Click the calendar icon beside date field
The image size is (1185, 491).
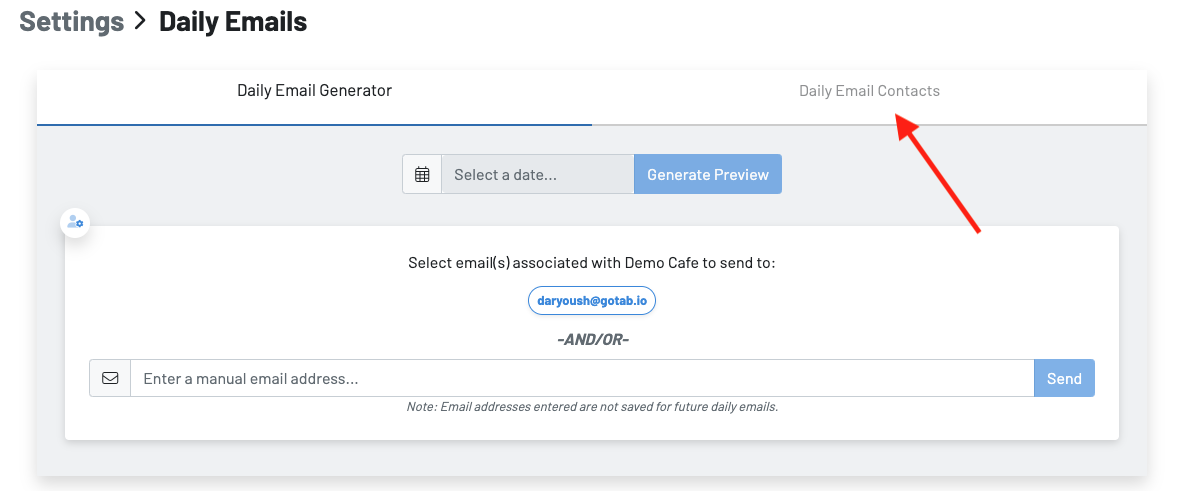tap(422, 174)
